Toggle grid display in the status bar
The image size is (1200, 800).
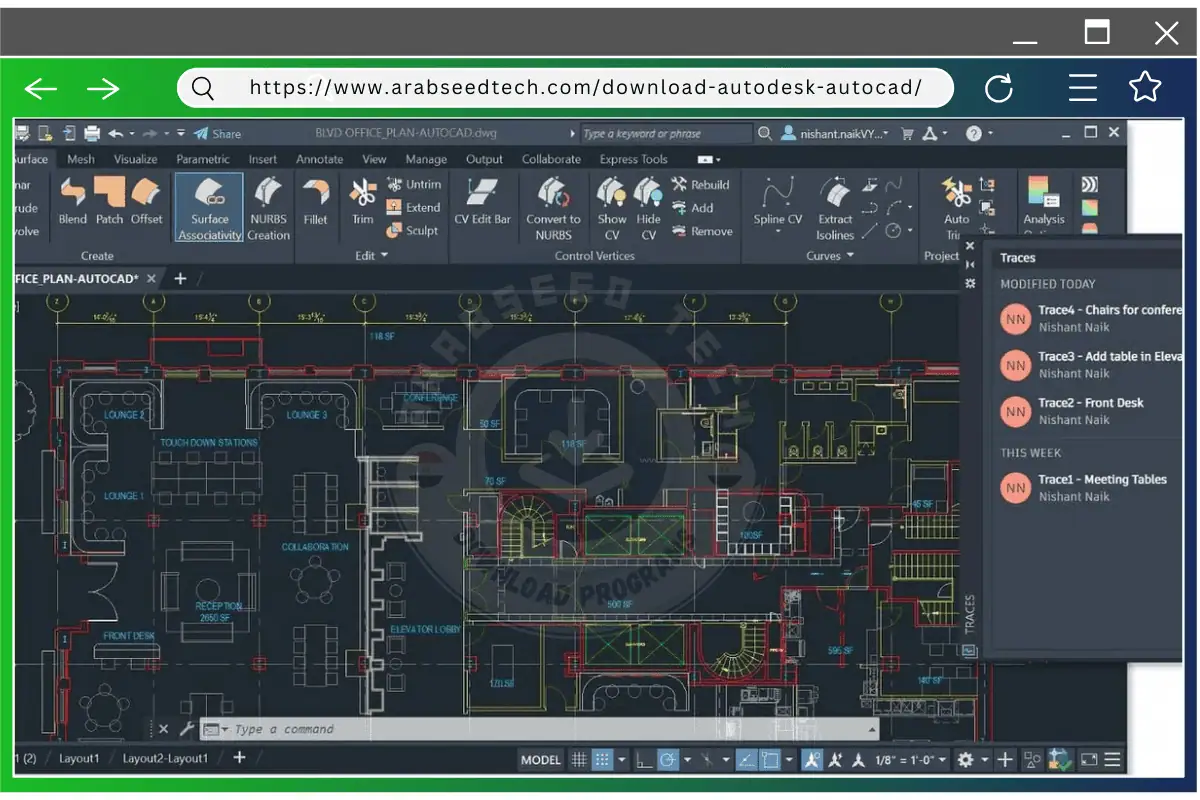tap(578, 760)
